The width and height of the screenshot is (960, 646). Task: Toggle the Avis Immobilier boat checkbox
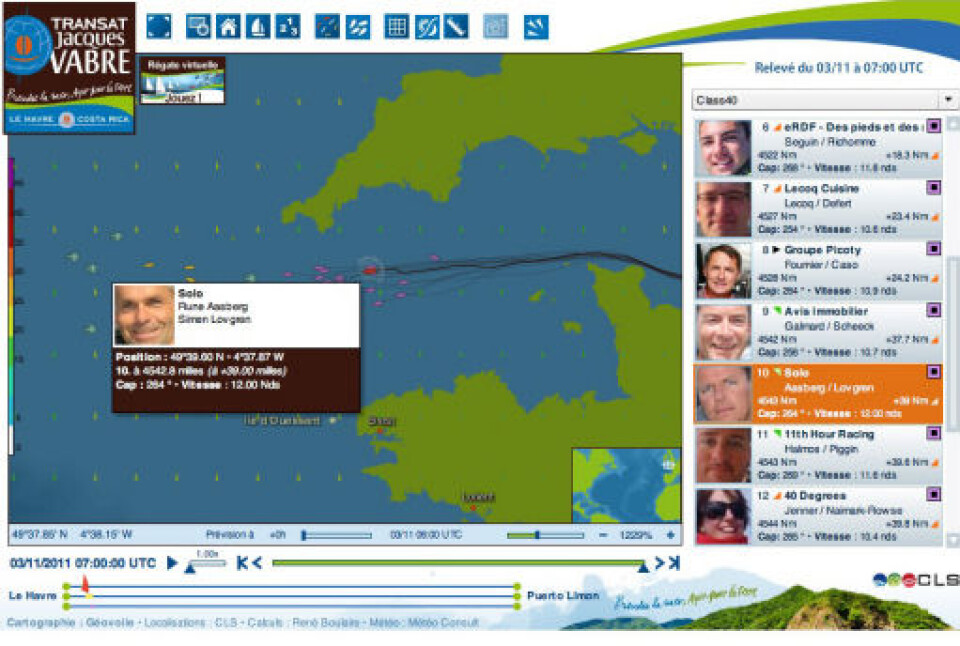[934, 310]
